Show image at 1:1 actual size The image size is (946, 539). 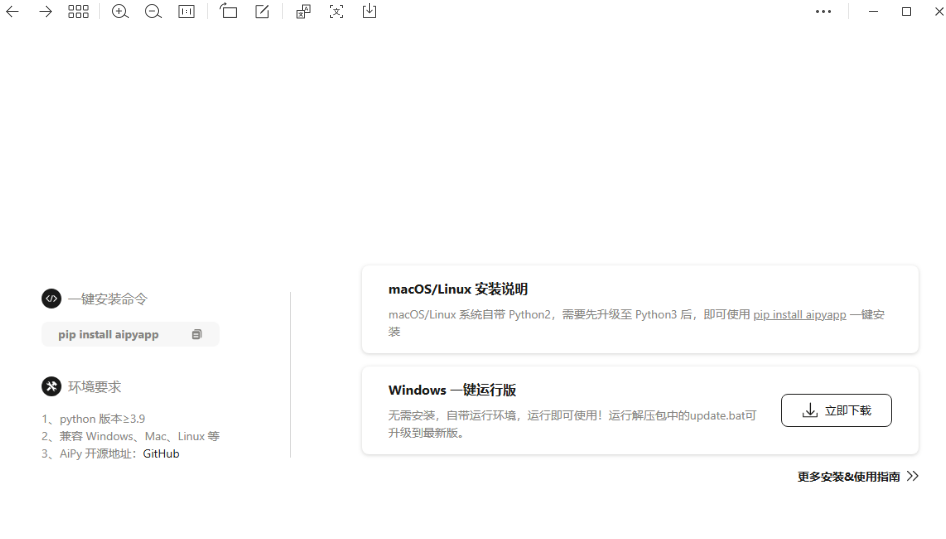(187, 12)
